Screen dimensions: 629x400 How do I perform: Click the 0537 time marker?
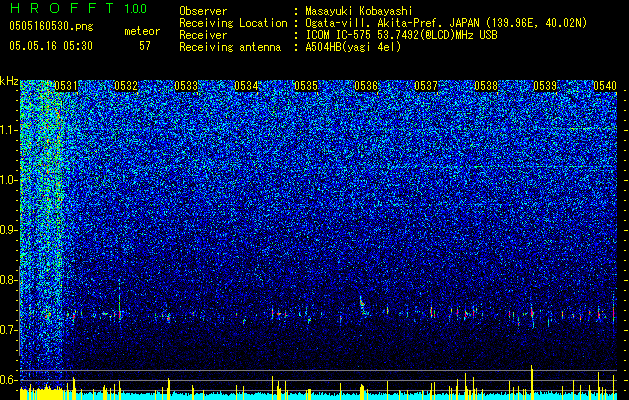tap(426, 86)
